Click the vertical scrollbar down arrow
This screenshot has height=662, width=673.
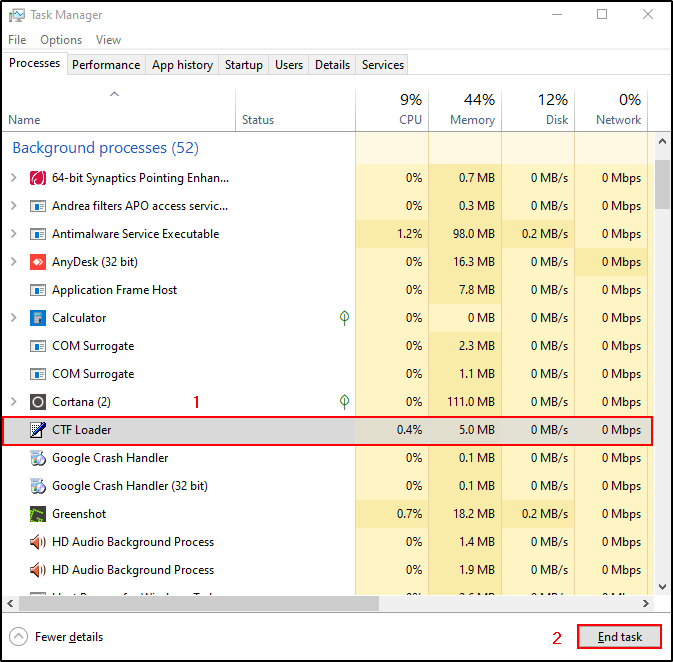click(662, 587)
